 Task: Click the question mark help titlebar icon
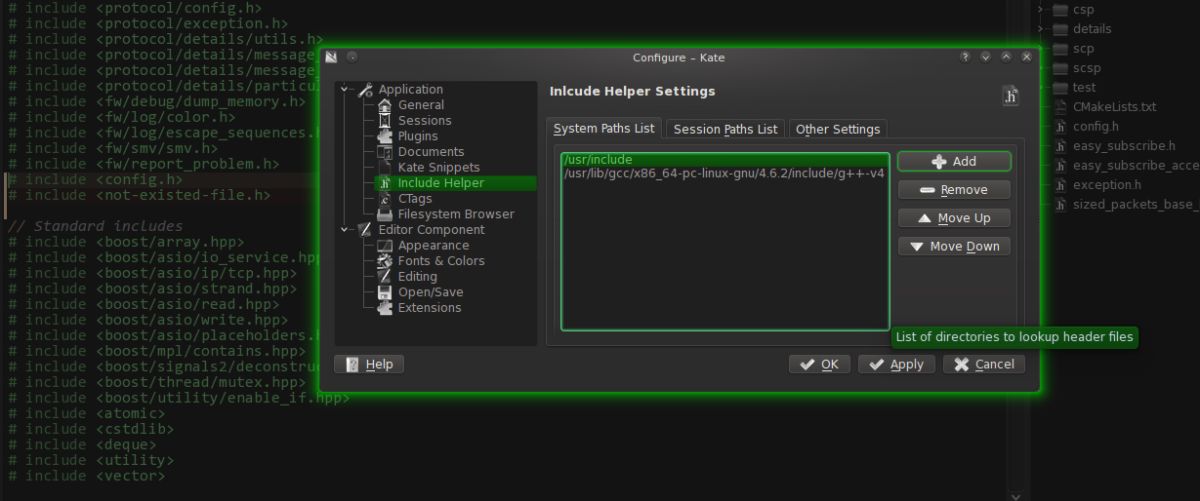(x=966, y=57)
